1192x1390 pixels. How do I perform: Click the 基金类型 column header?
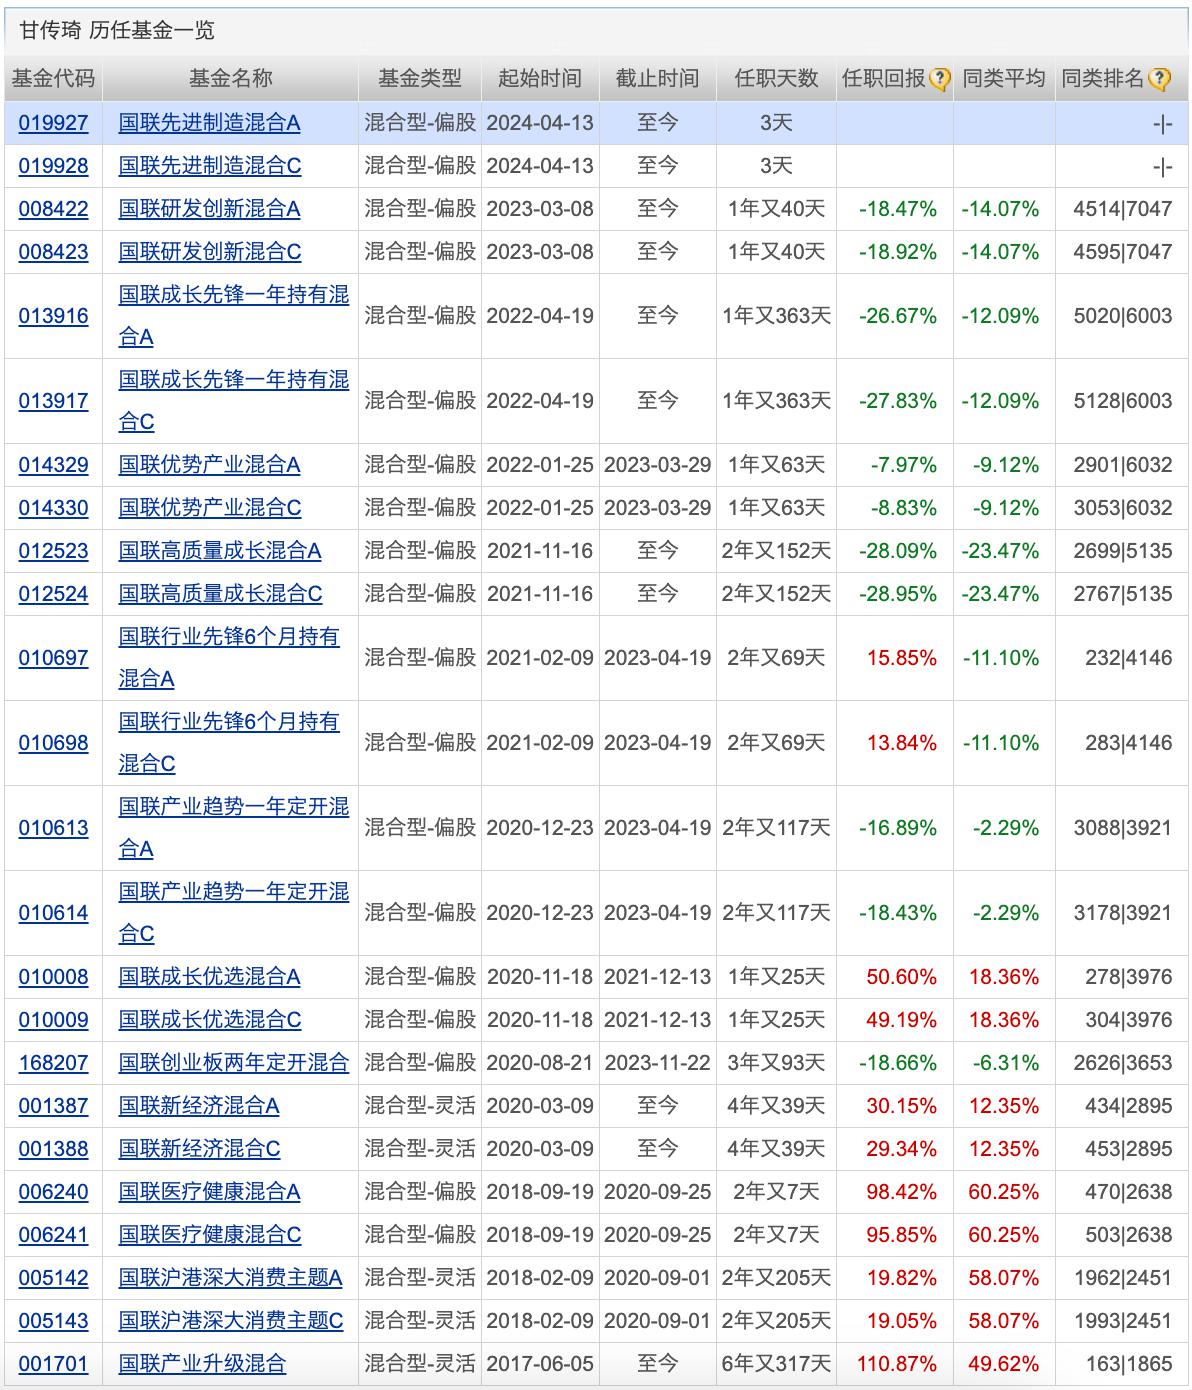pos(422,75)
